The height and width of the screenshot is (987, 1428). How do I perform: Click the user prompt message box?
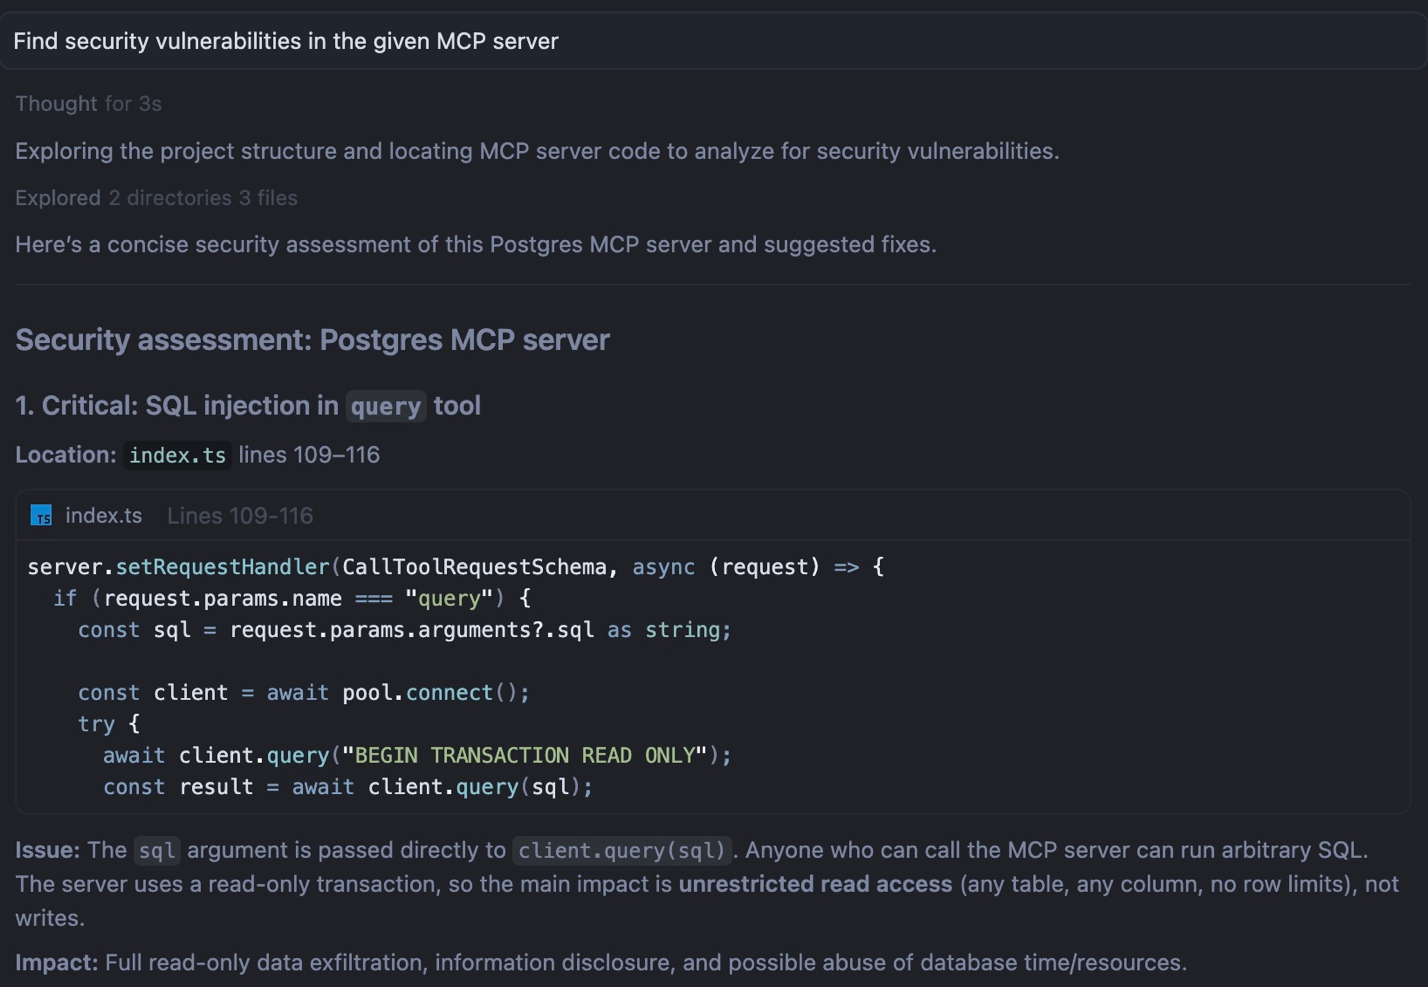(x=714, y=41)
